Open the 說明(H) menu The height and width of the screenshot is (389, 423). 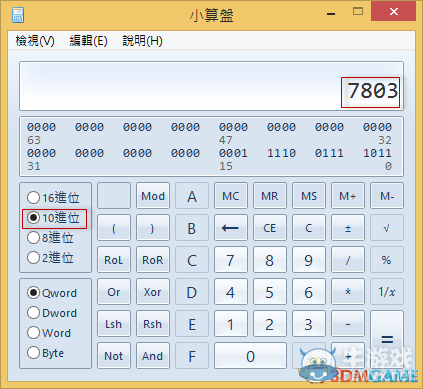coord(142,41)
